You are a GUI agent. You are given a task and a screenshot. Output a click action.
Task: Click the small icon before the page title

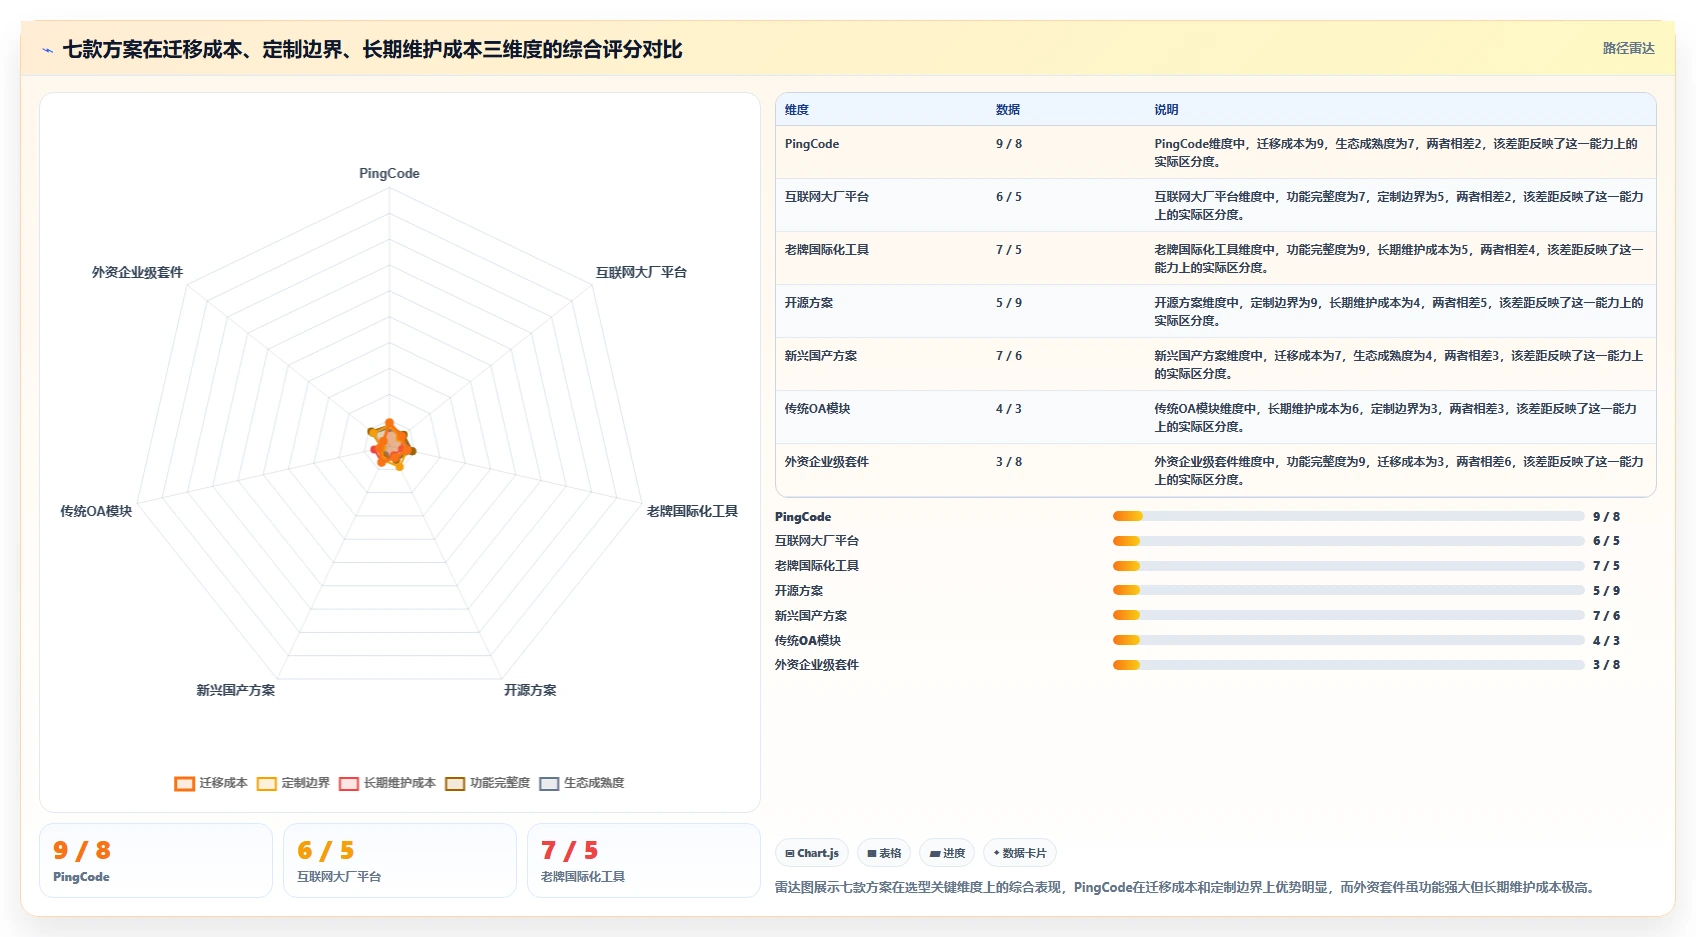coord(47,50)
